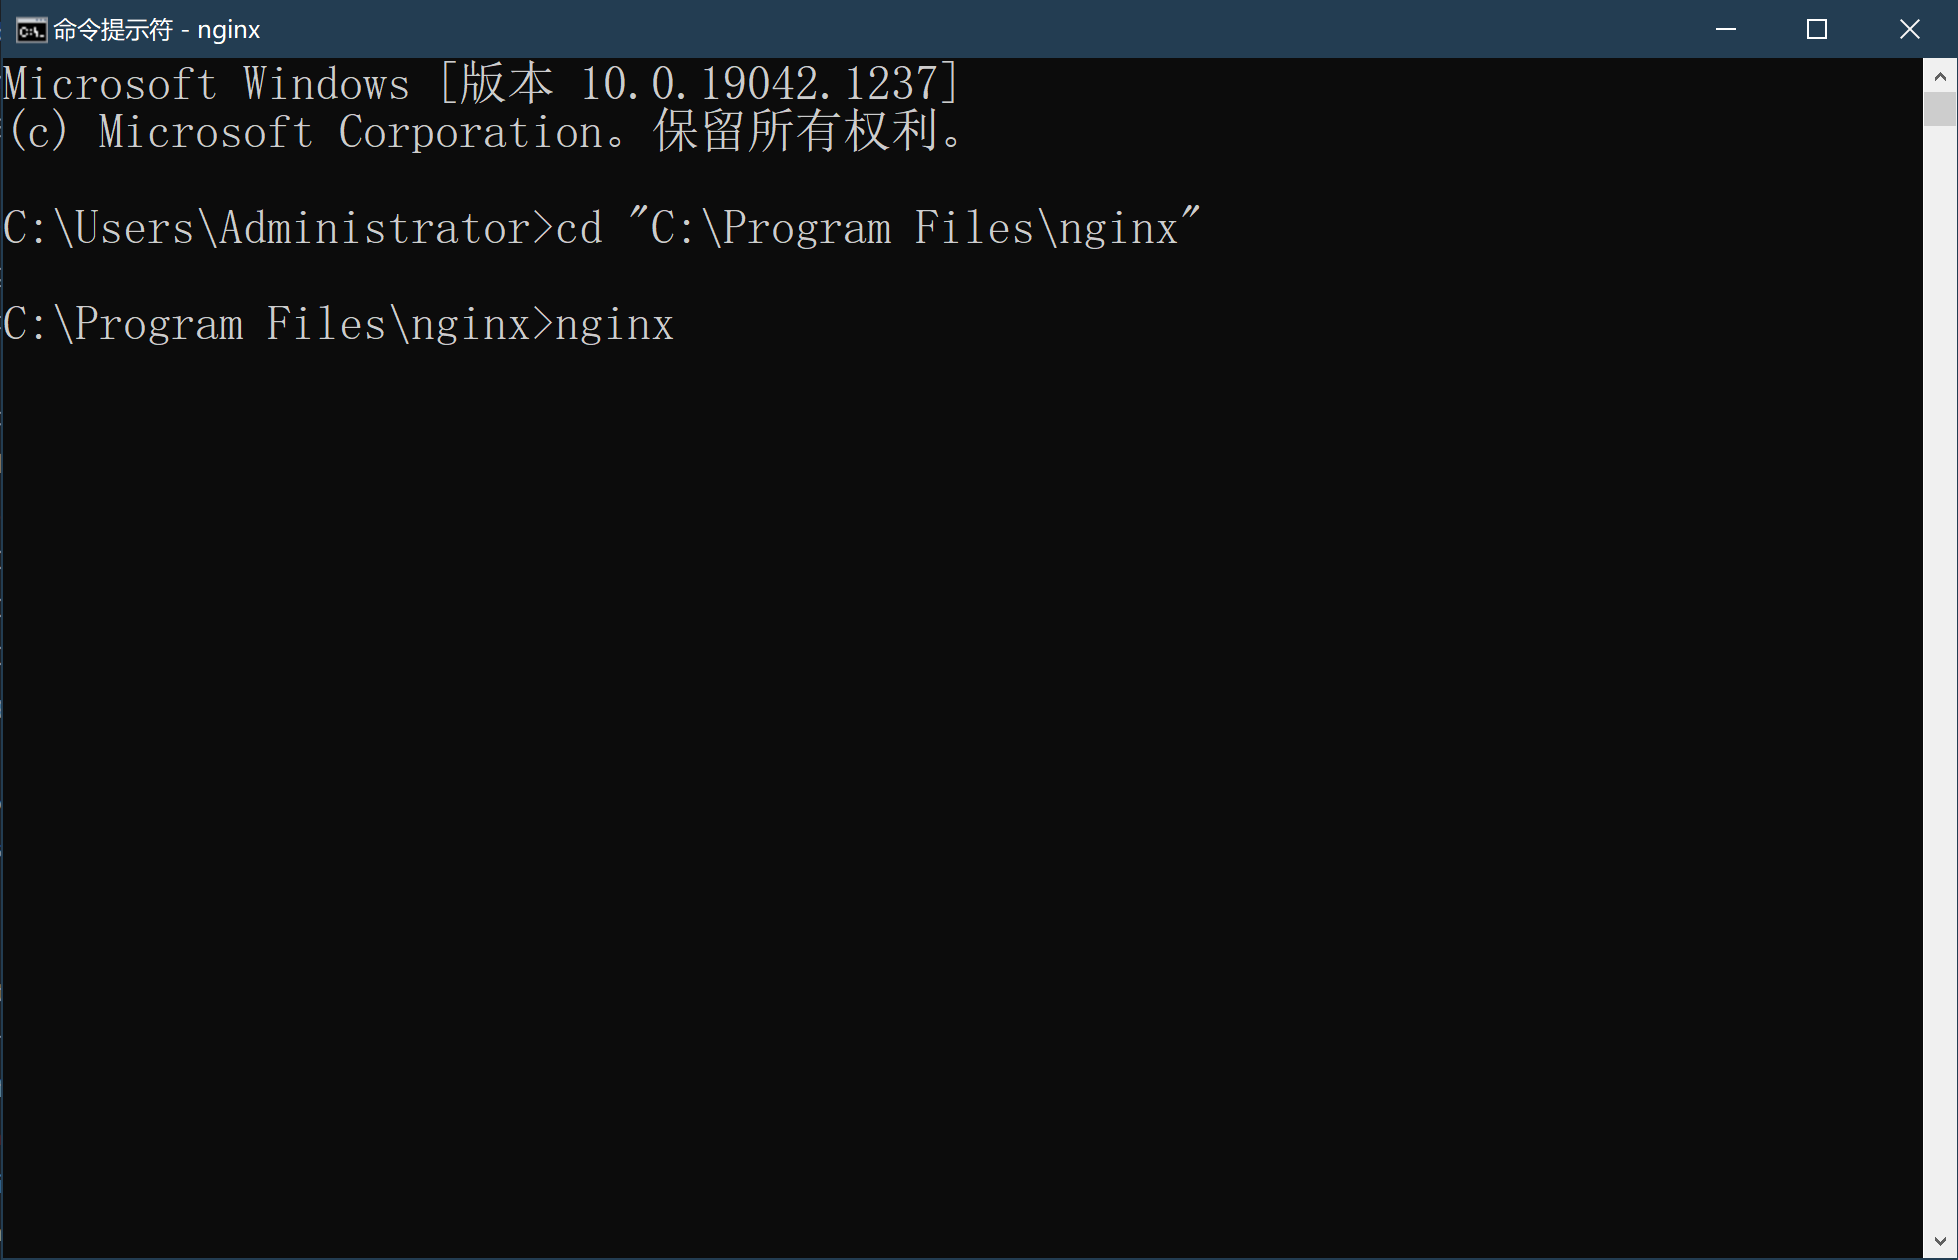Click the empty title bar area
Image resolution: width=1958 pixels, height=1260 pixels.
pos(970,29)
